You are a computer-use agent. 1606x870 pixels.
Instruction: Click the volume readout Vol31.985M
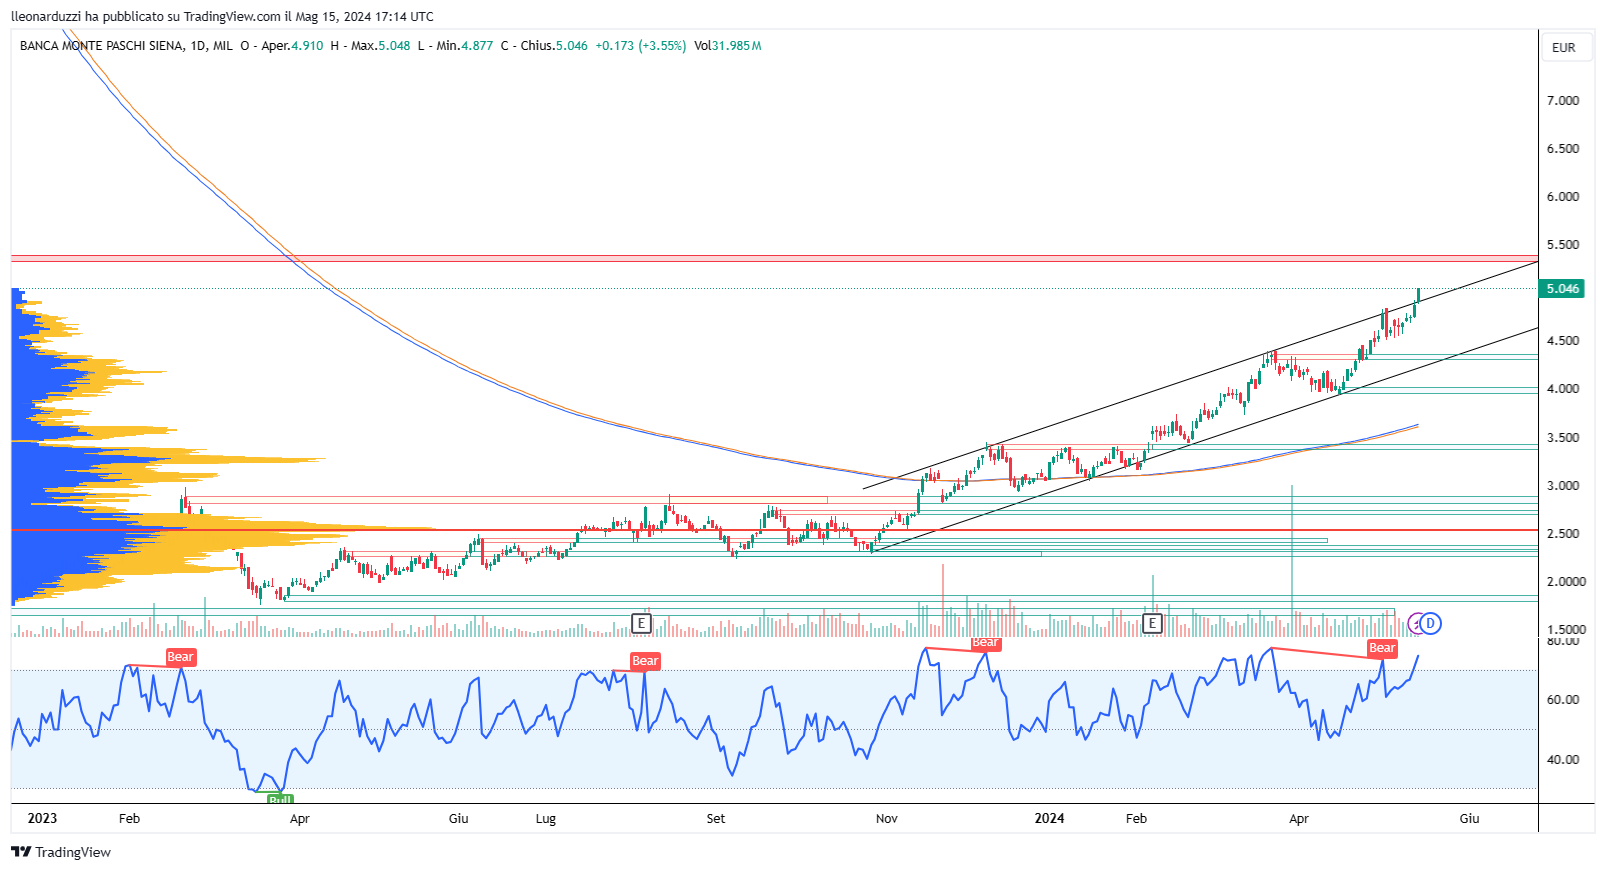728,46
